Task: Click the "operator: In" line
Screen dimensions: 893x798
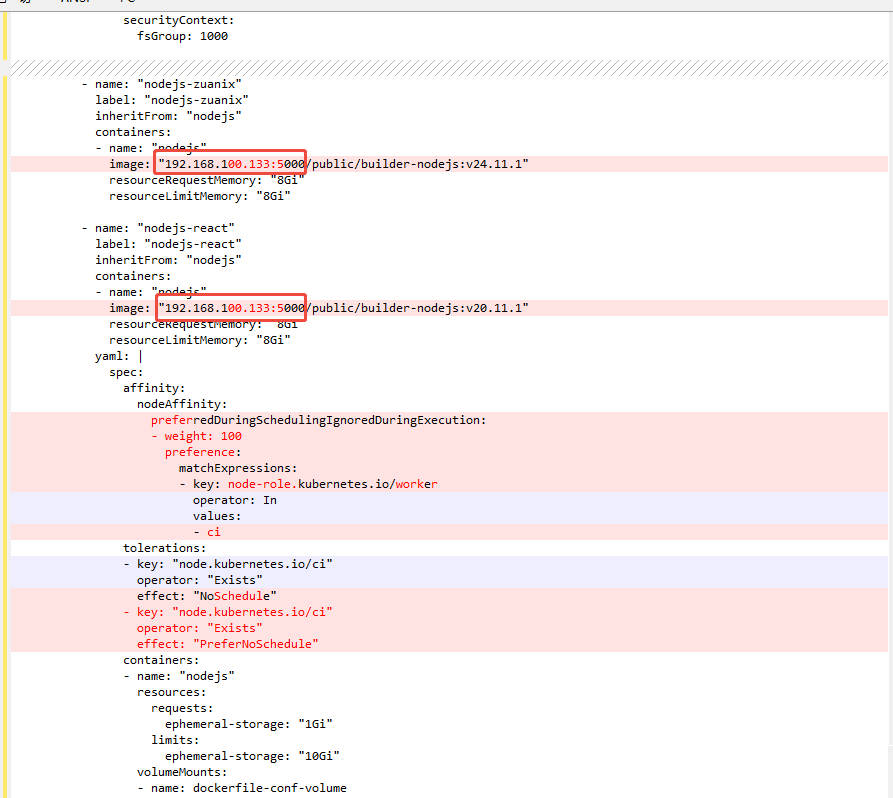Action: click(235, 500)
